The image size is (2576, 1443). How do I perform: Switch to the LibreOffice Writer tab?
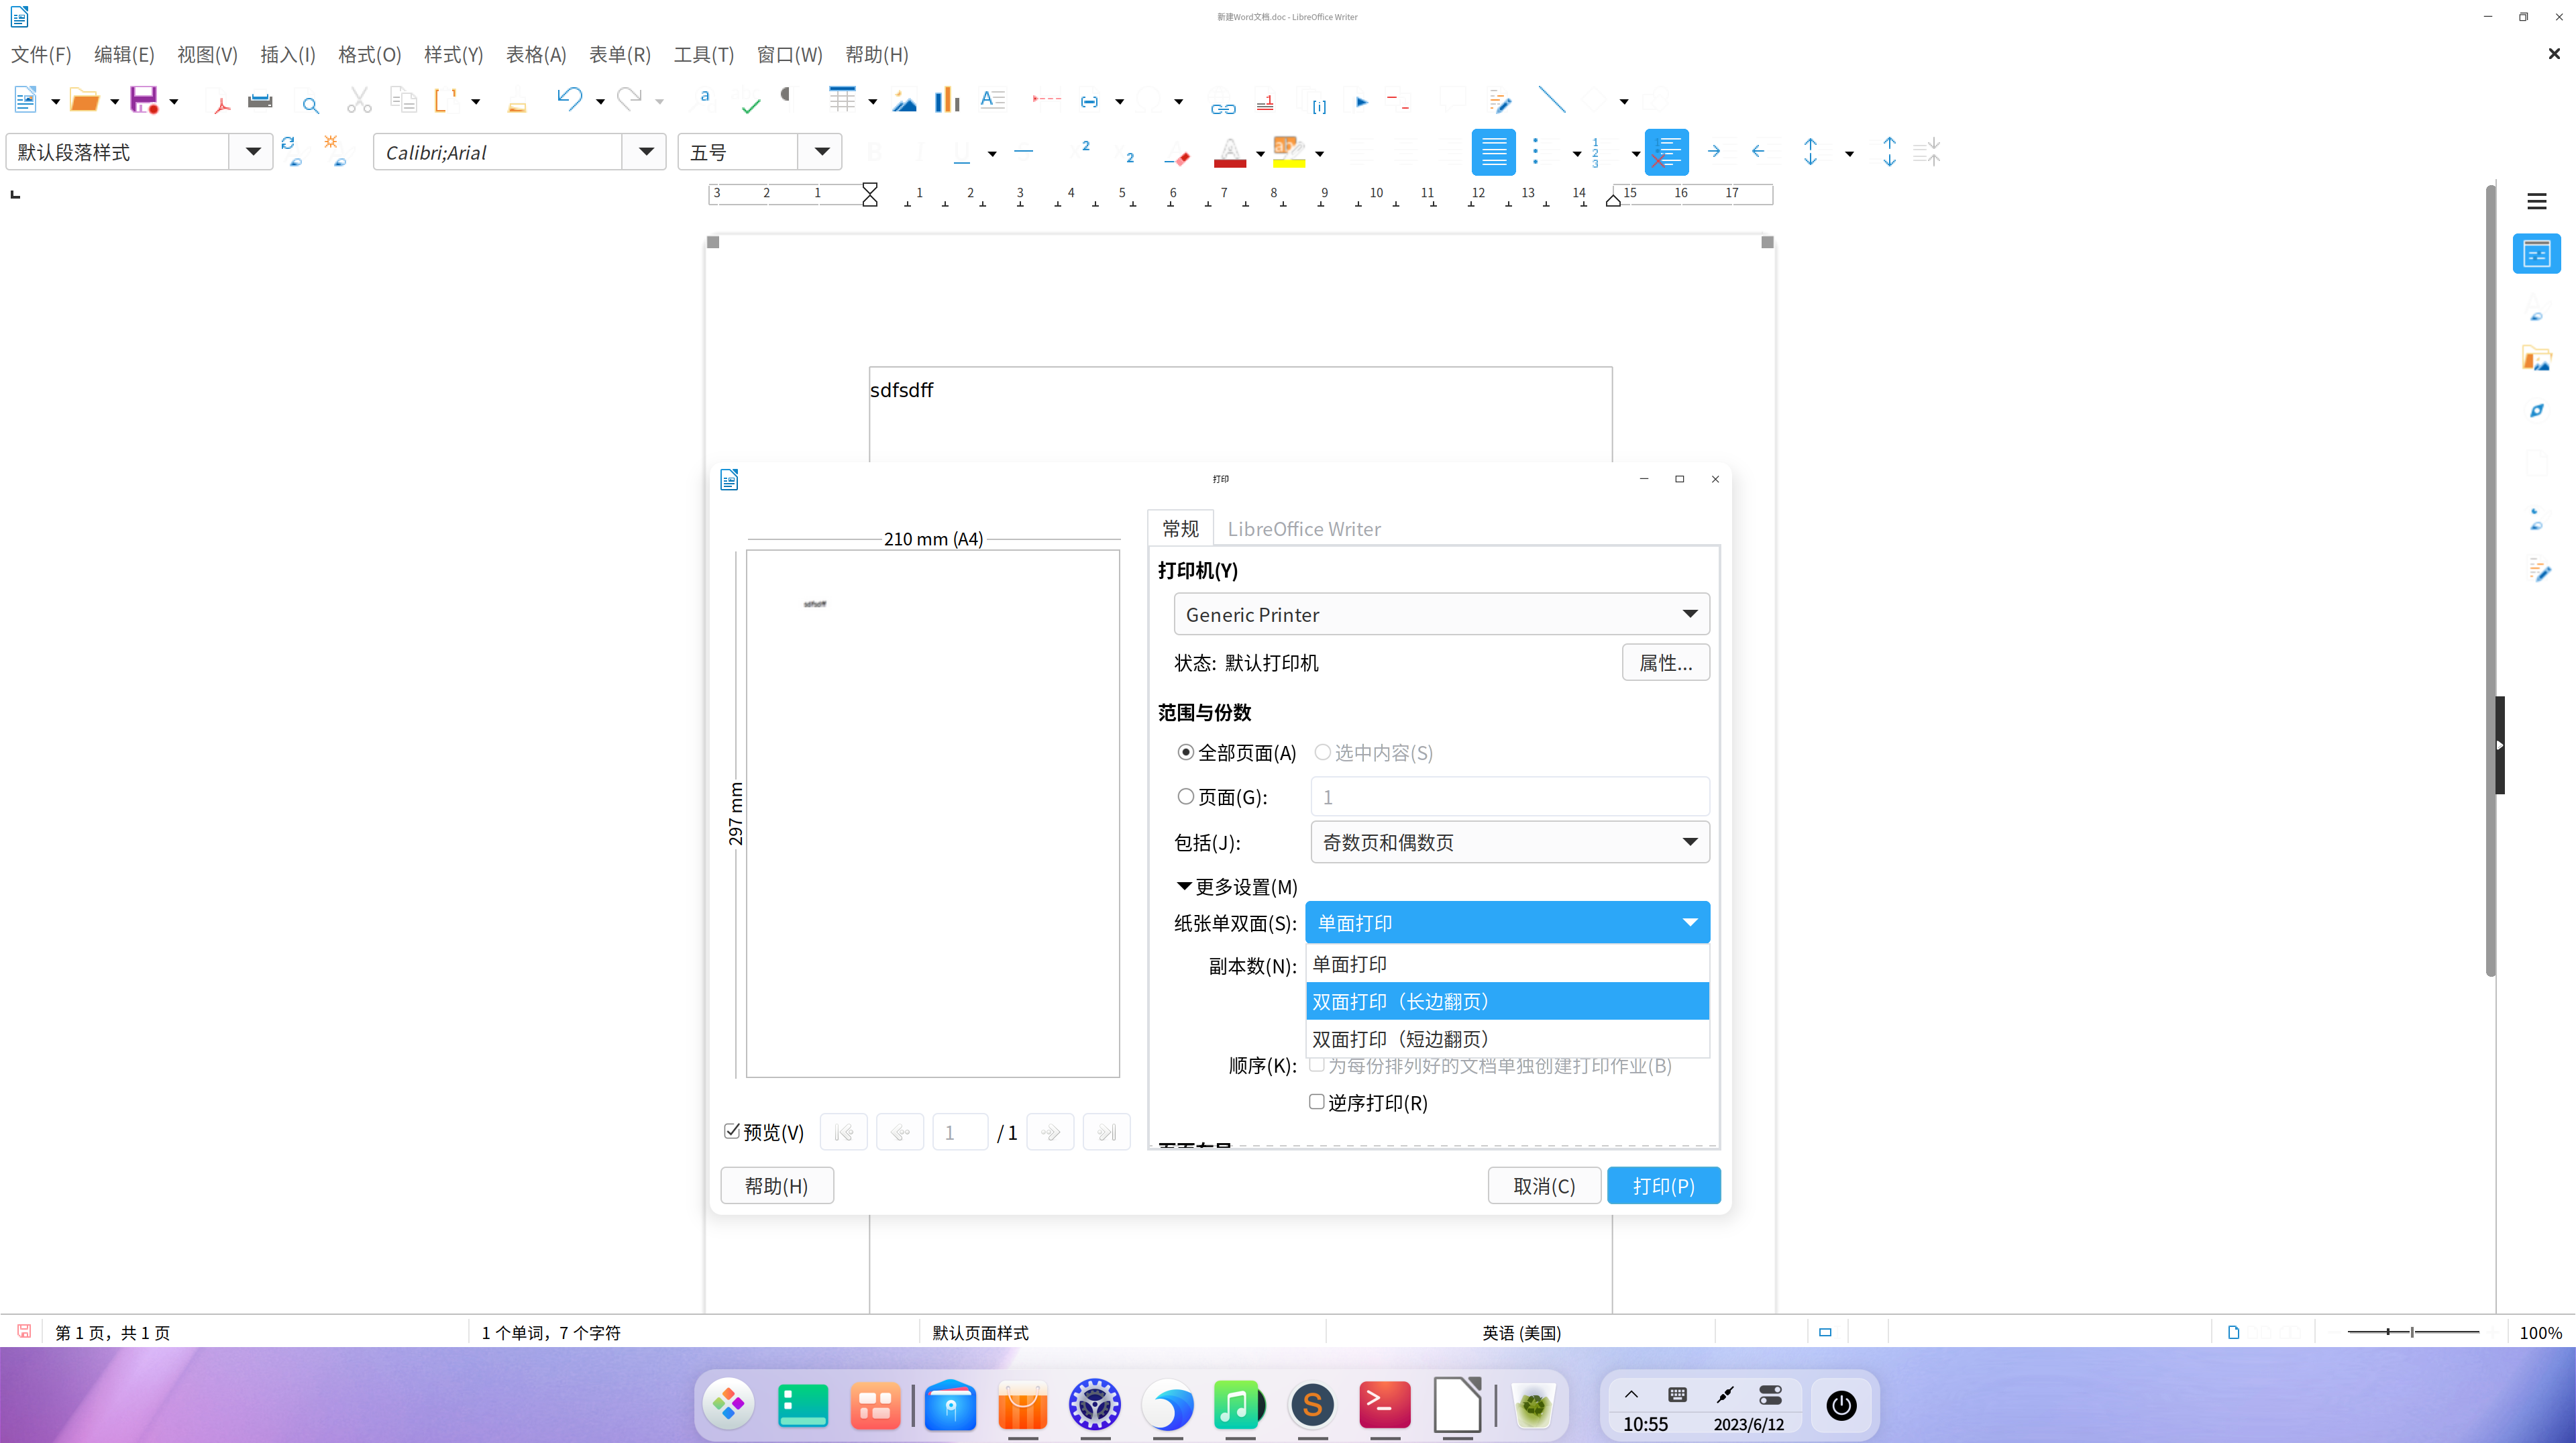coord(1303,529)
